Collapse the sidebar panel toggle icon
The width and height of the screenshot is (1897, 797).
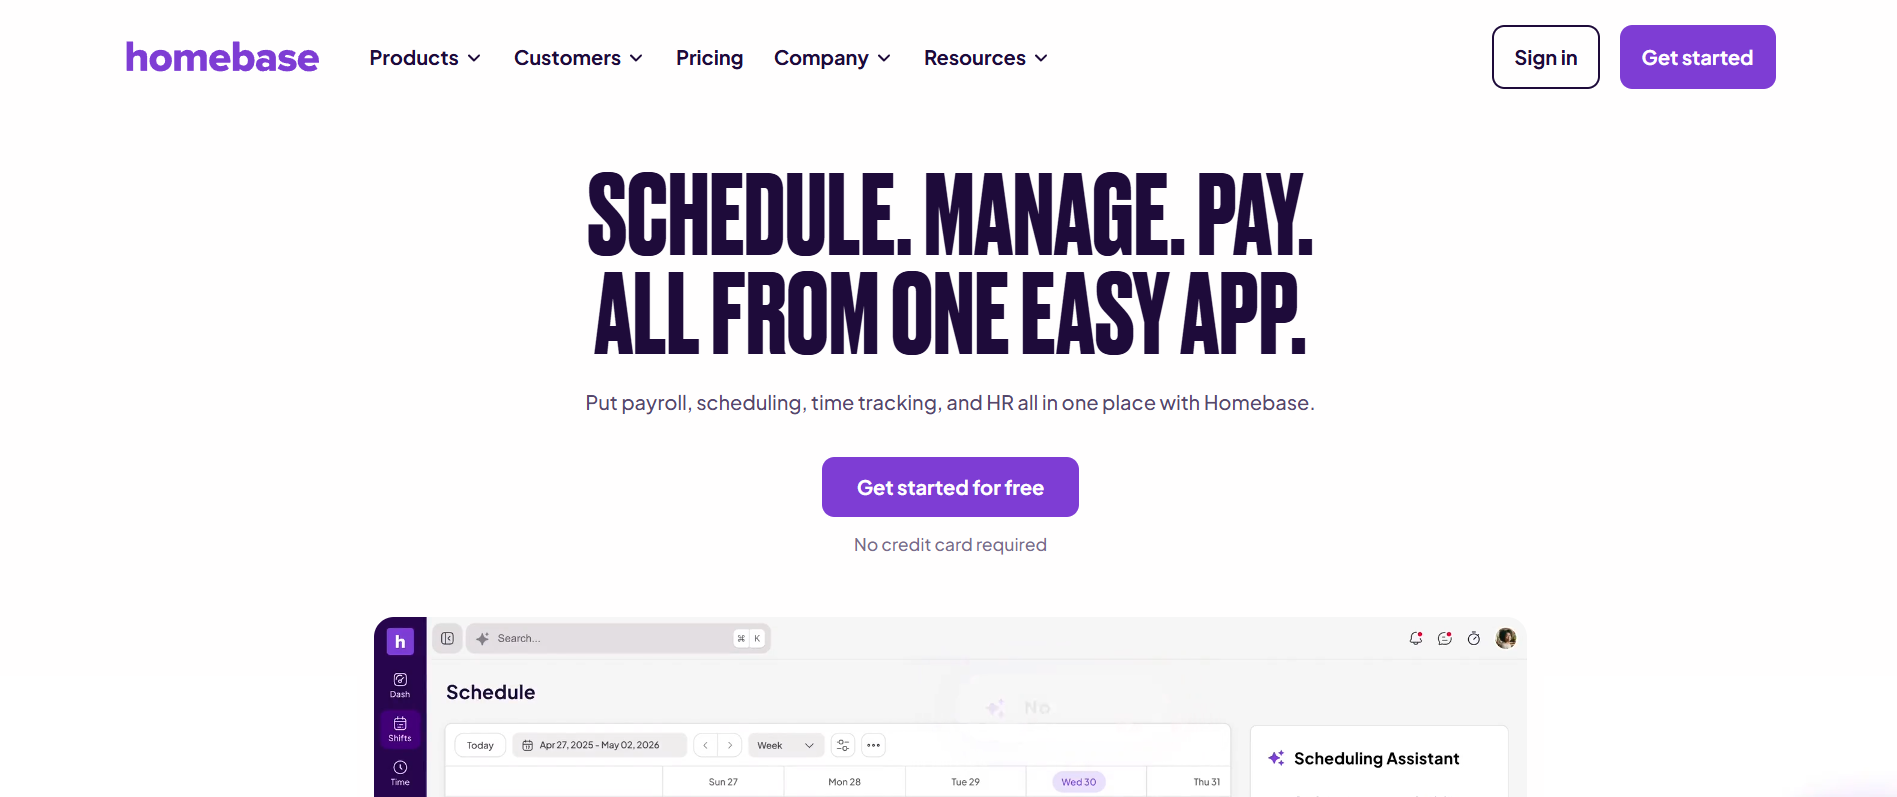(448, 638)
